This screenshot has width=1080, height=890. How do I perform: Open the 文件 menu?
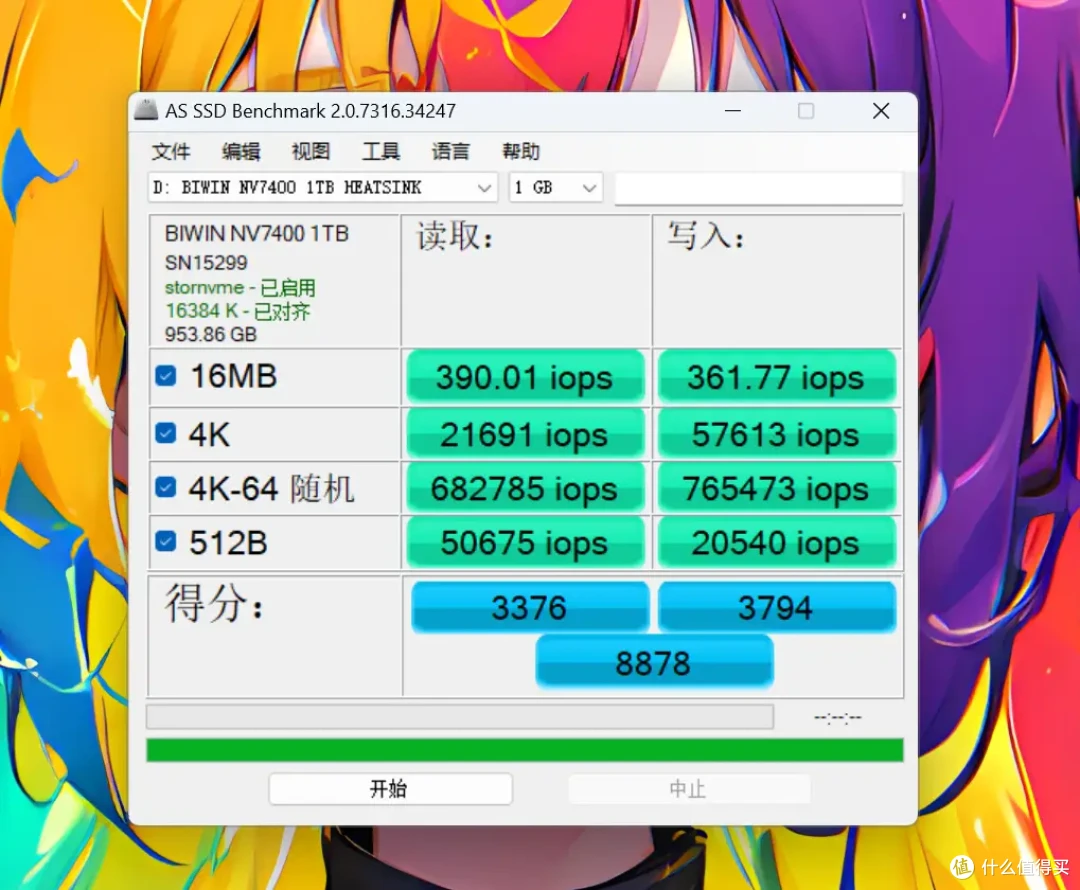pyautogui.click(x=171, y=152)
